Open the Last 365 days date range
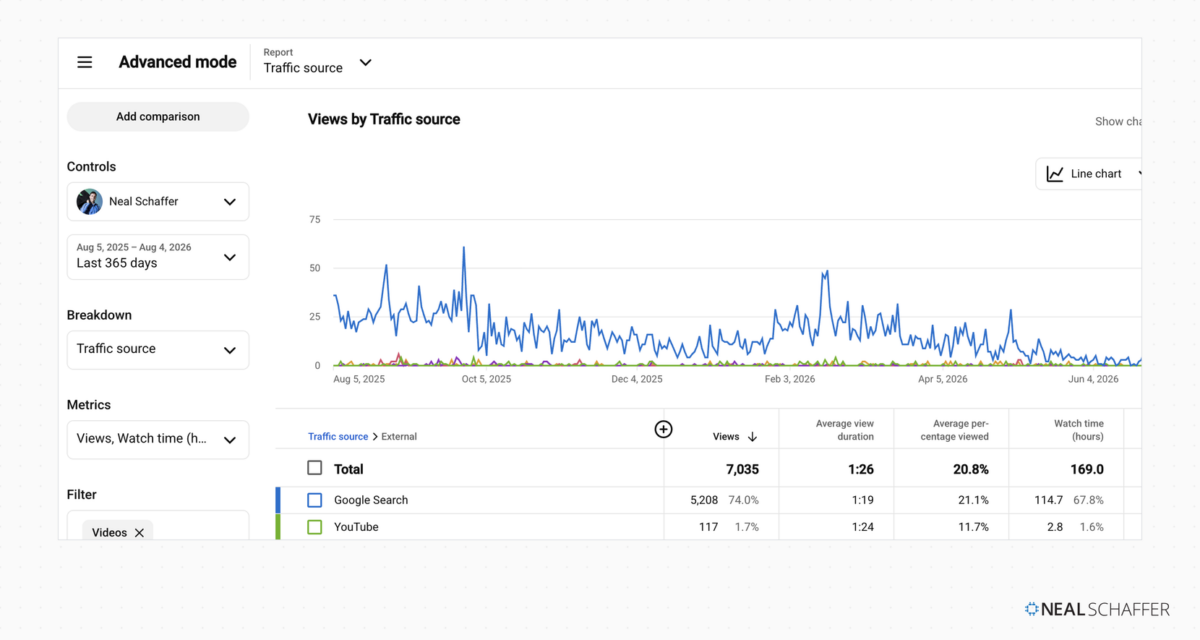Image resolution: width=1200 pixels, height=640 pixels. click(158, 257)
